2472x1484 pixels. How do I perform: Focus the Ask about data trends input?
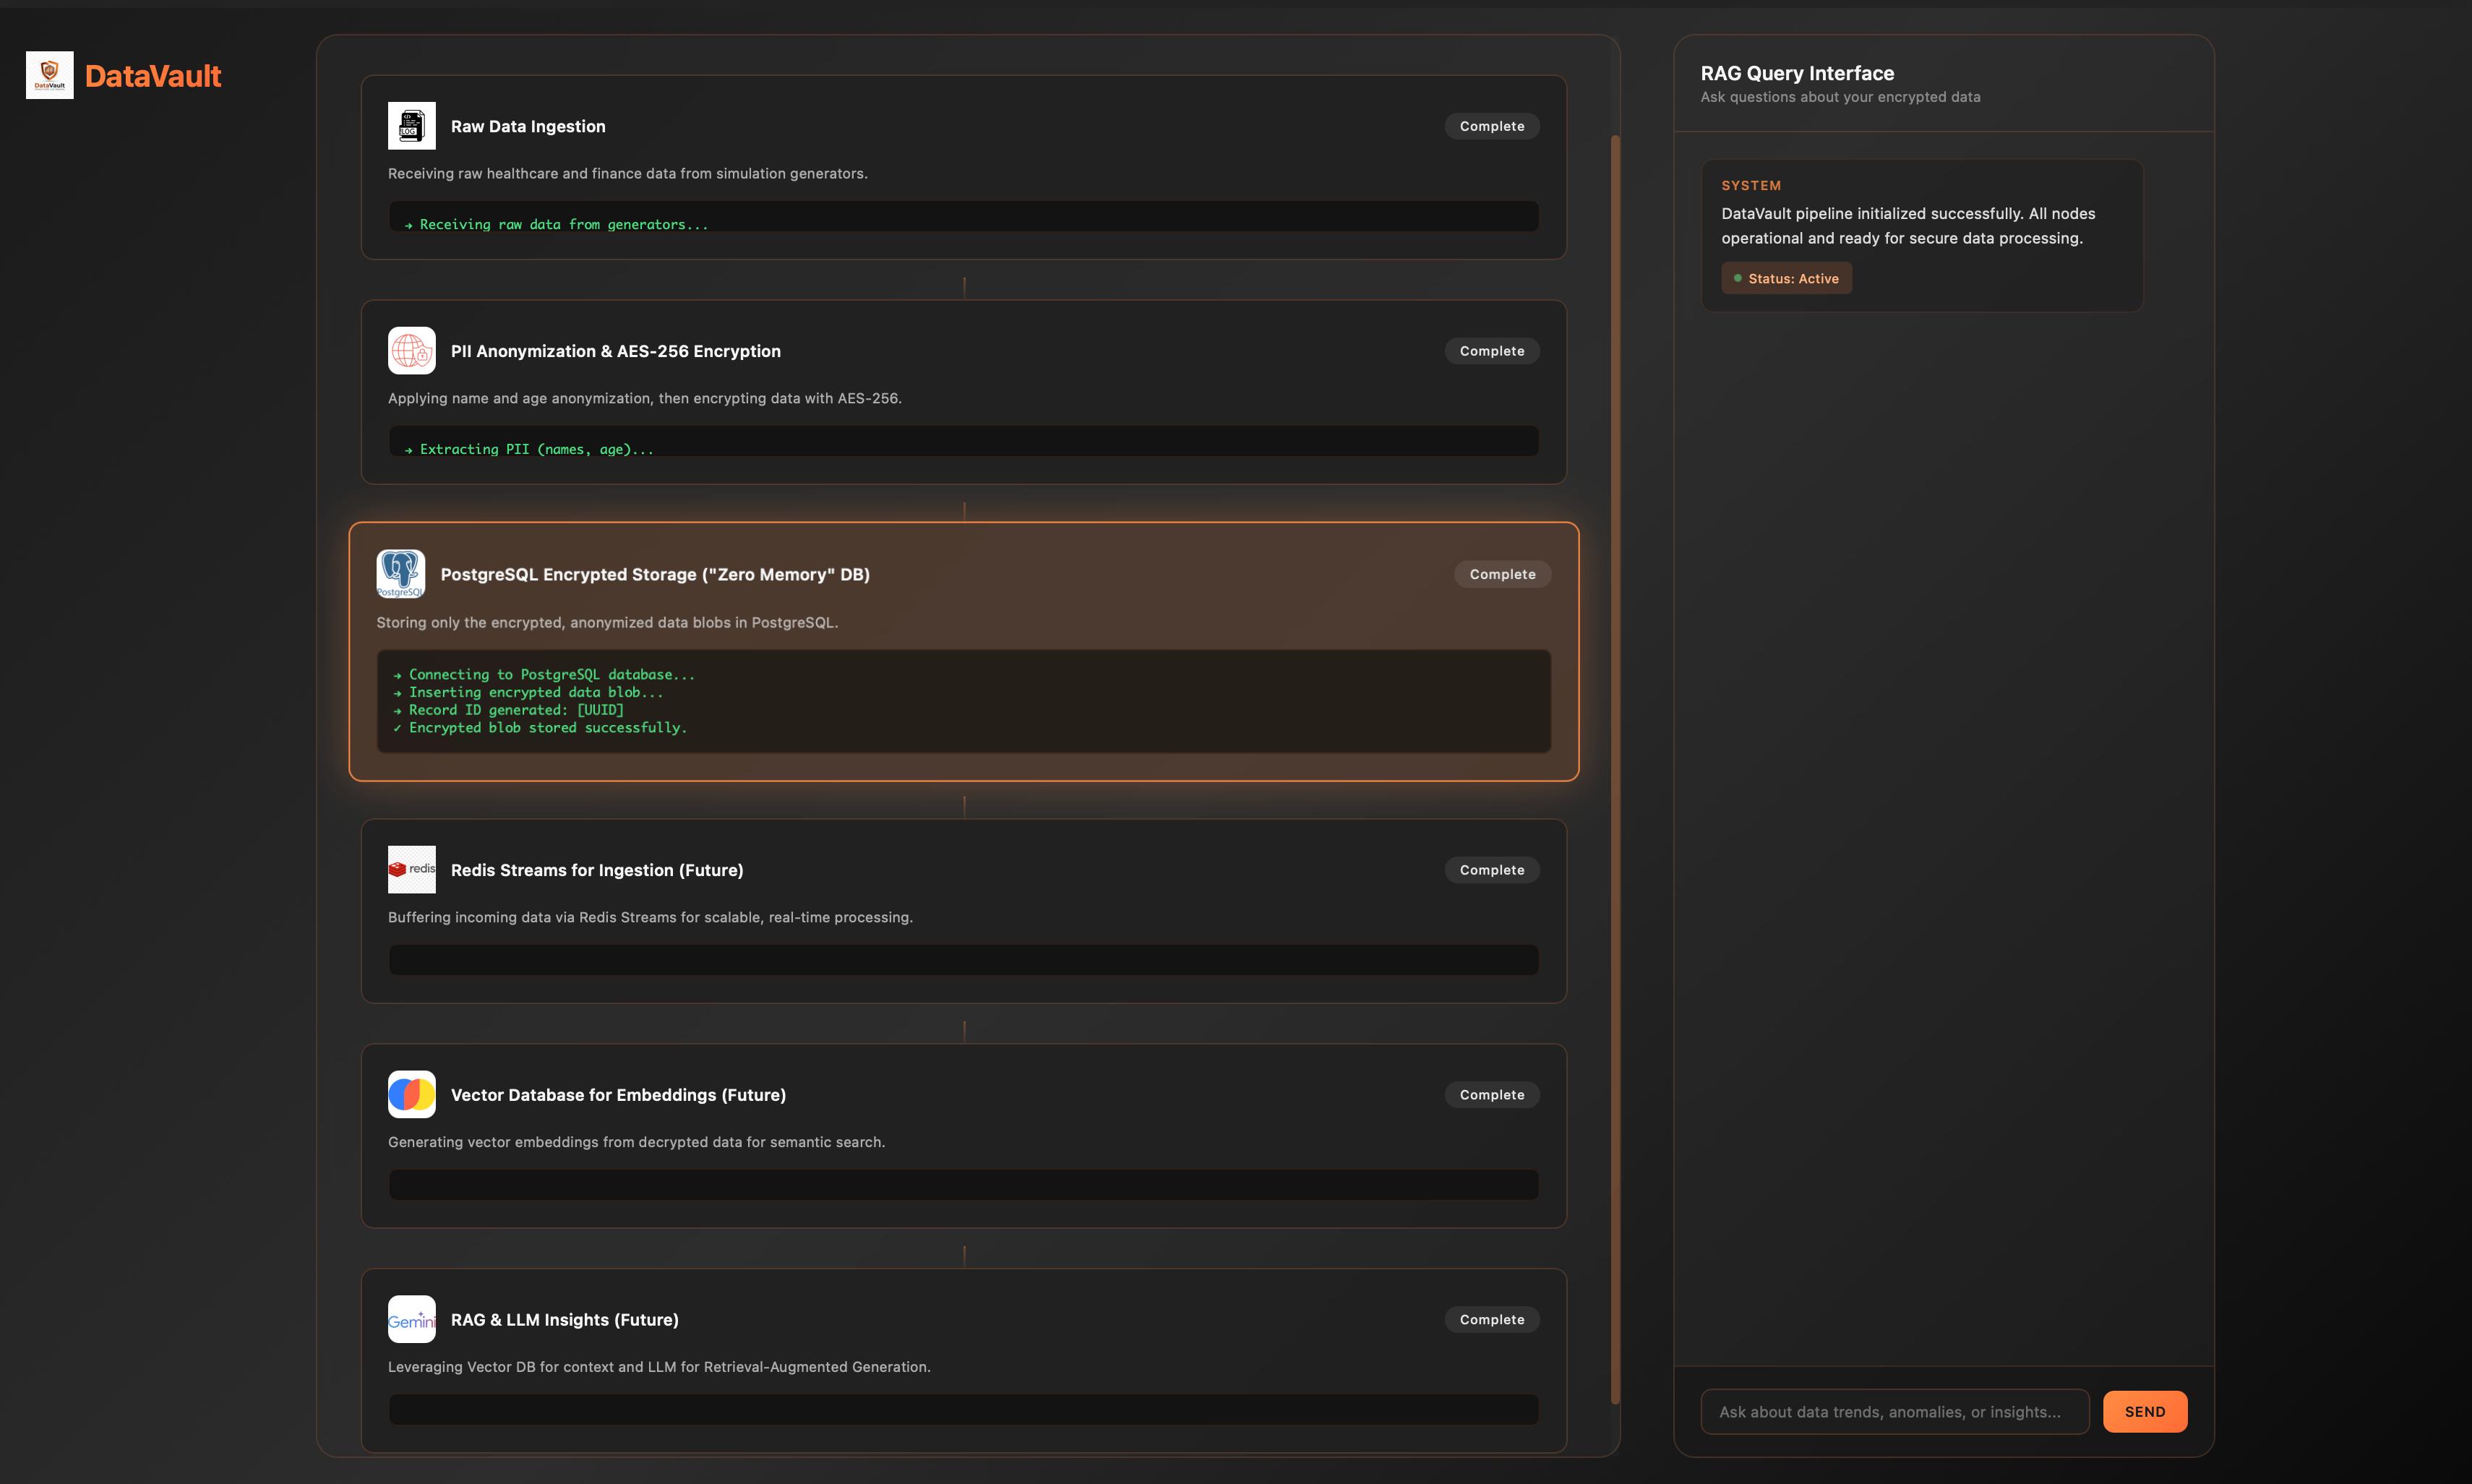(1894, 1412)
